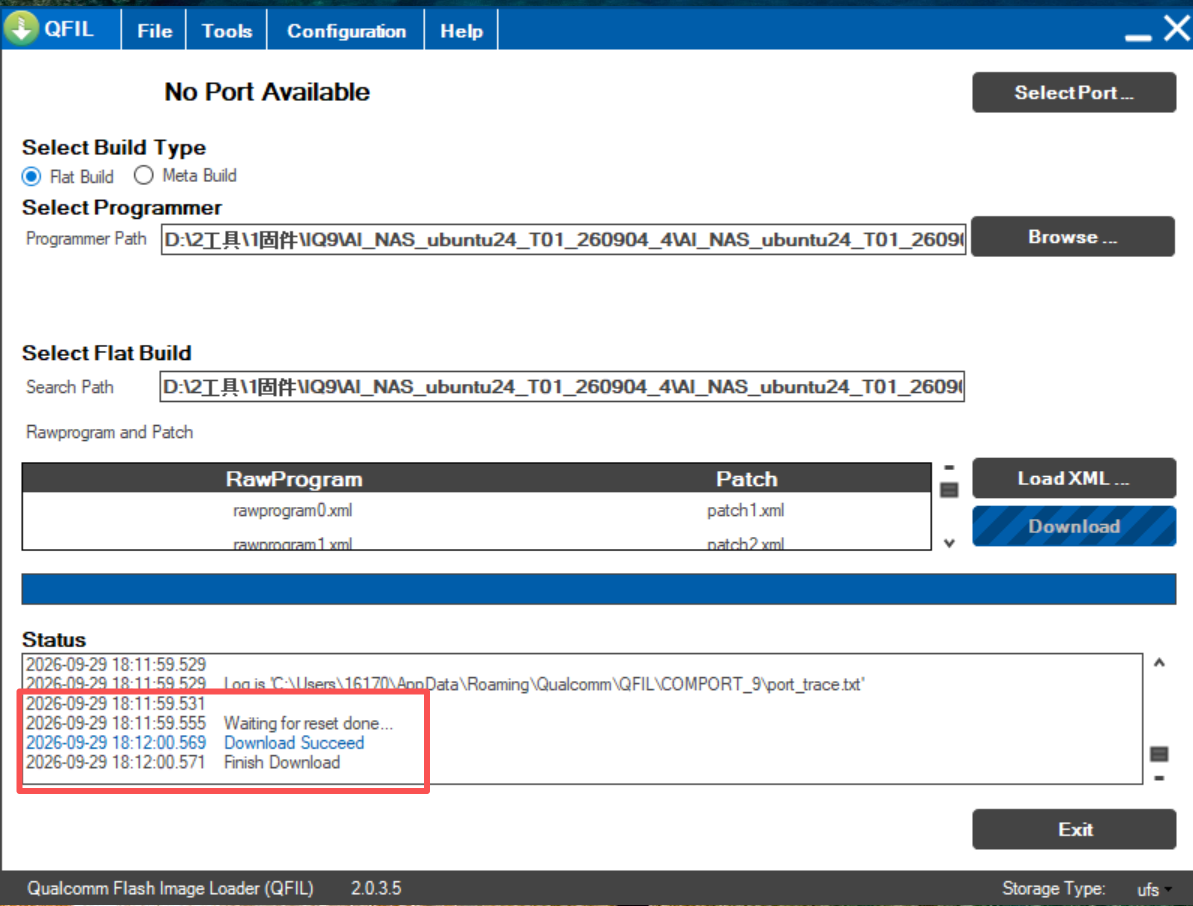Viewport: 1193px width, 906px height.
Task: Click the green QFIL download-arrow logo
Action: coord(21,29)
